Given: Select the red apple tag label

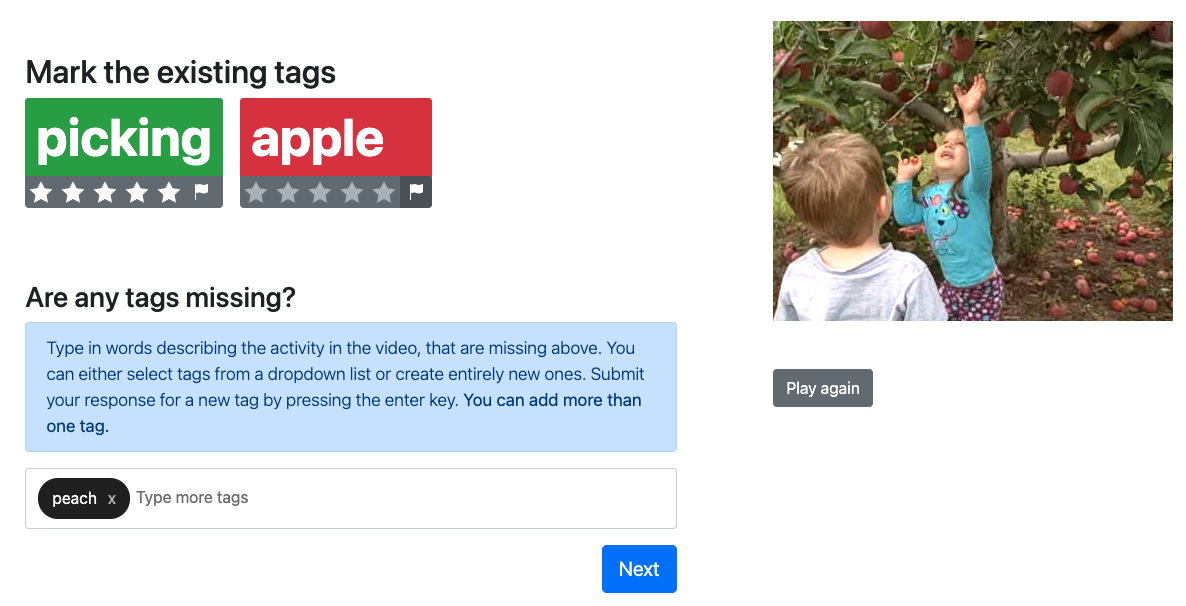Looking at the screenshot, I should tap(336, 138).
